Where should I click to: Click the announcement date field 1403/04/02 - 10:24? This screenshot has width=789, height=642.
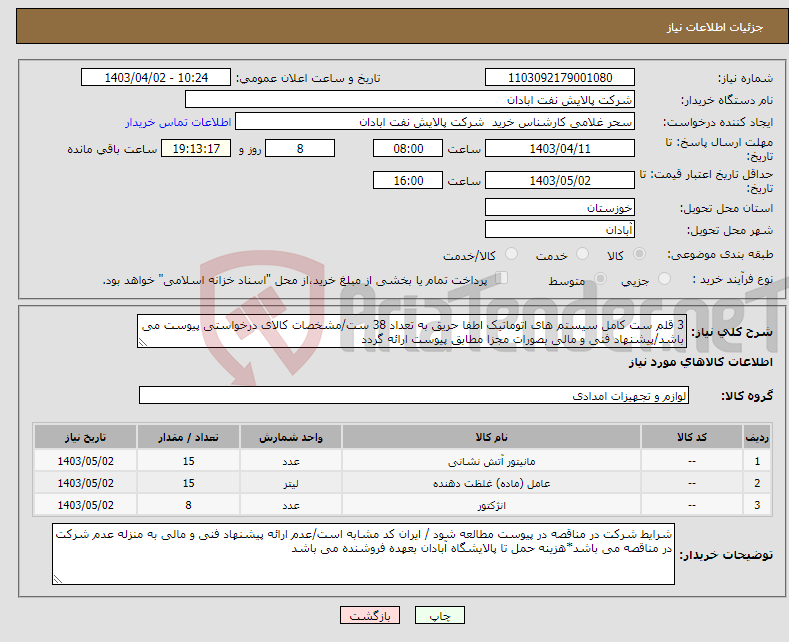155,77
